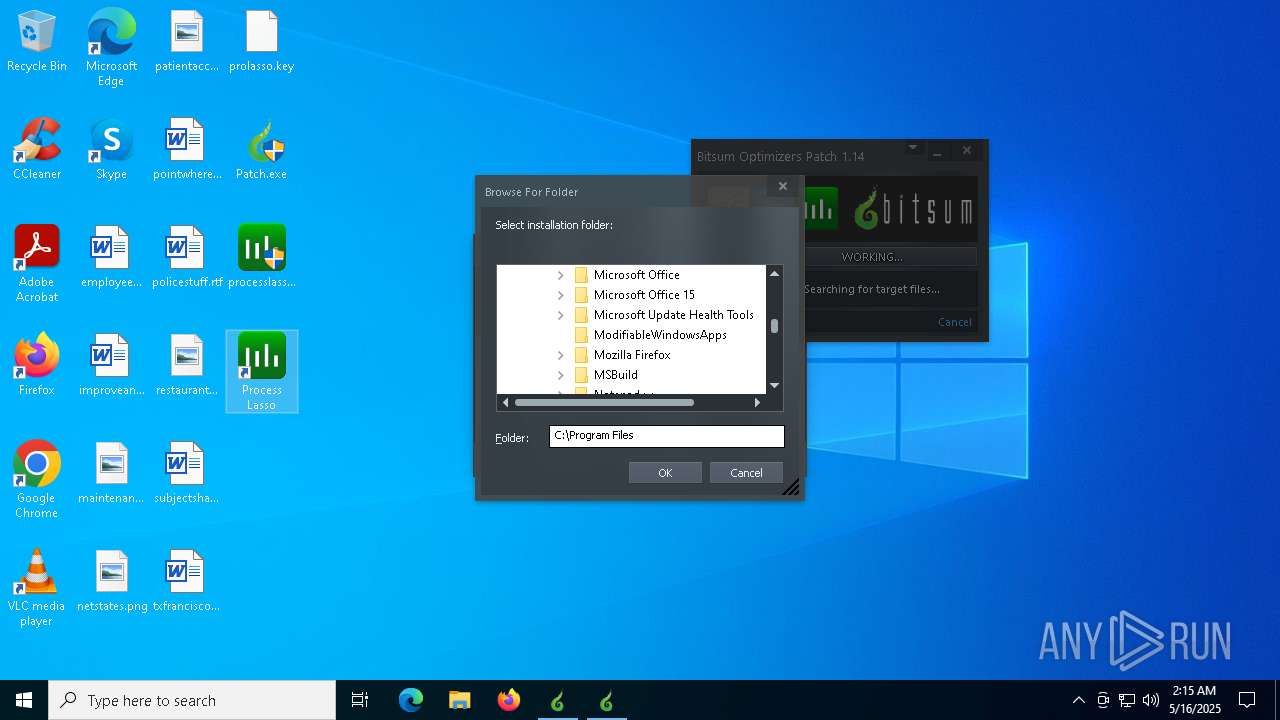Select the maintenan image file icon
The image size is (1280, 720).
pyautogui.click(x=111, y=474)
